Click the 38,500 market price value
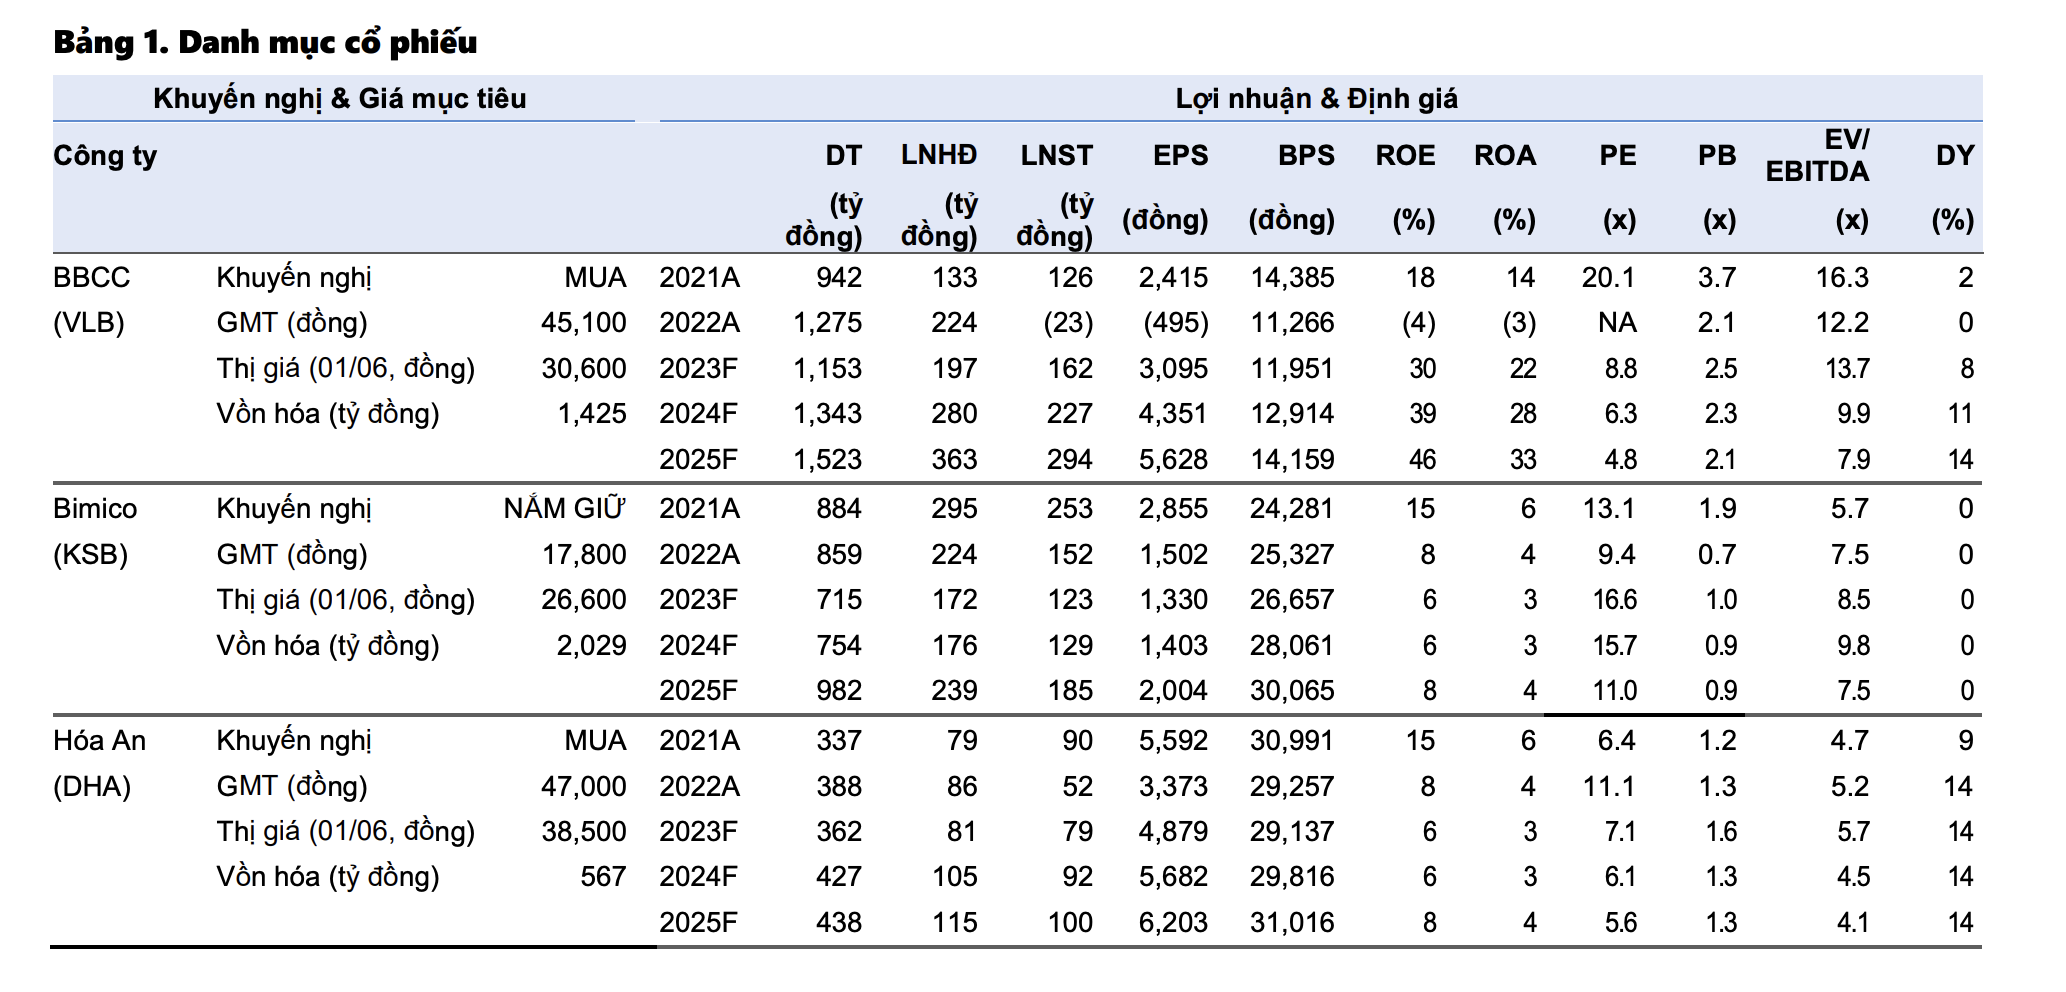 click(583, 832)
